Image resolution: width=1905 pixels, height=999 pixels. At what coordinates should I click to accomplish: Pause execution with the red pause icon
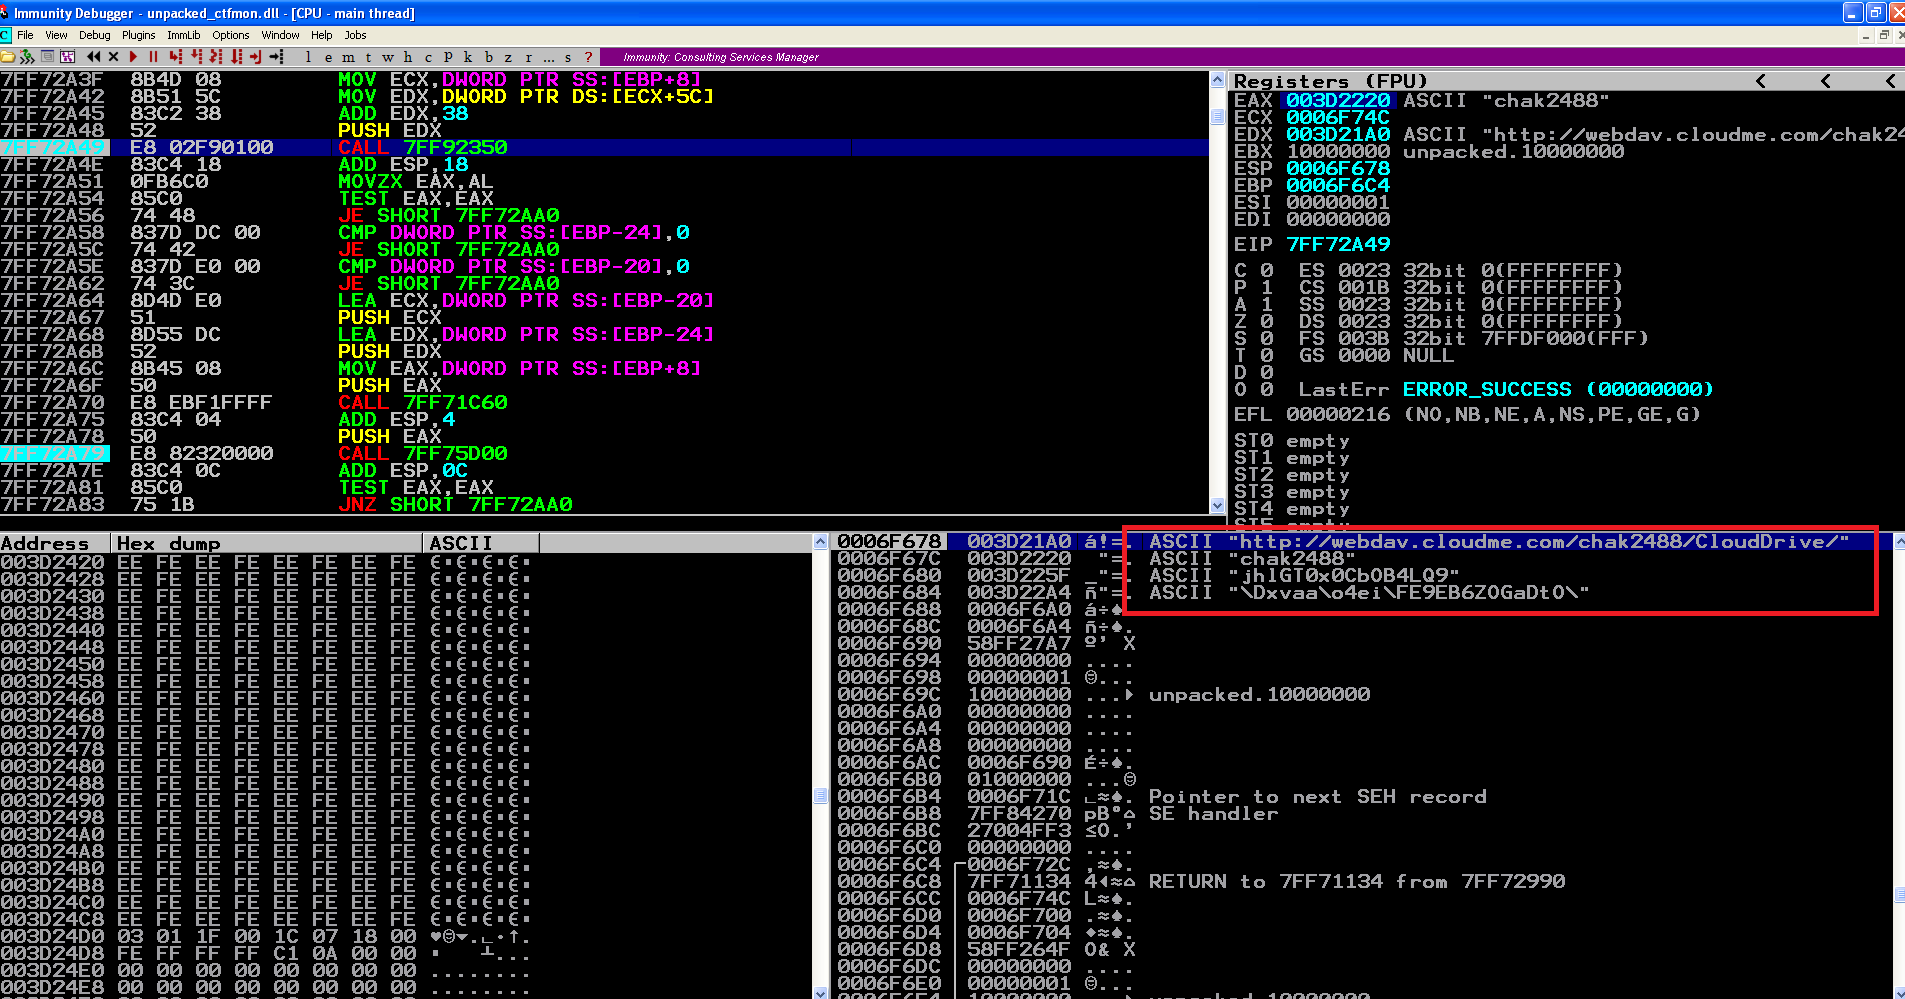tap(153, 57)
